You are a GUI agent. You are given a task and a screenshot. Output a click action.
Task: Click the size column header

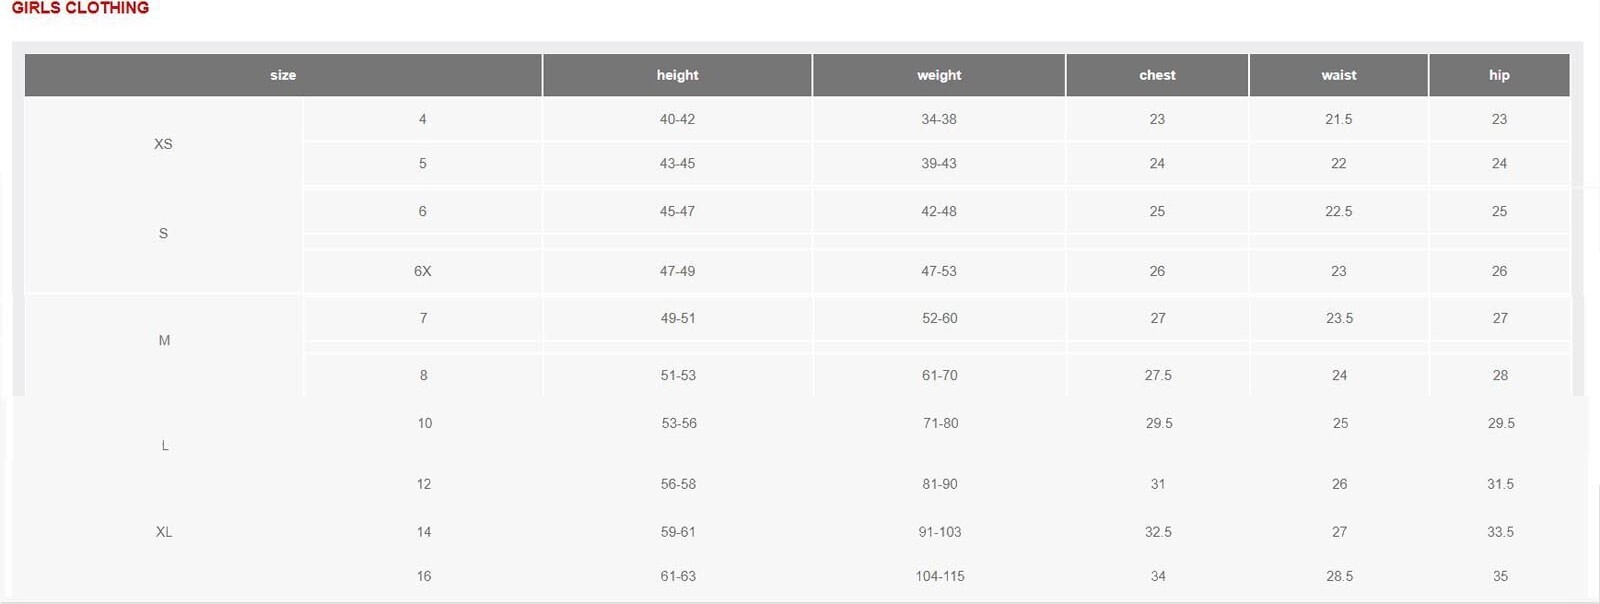283,75
